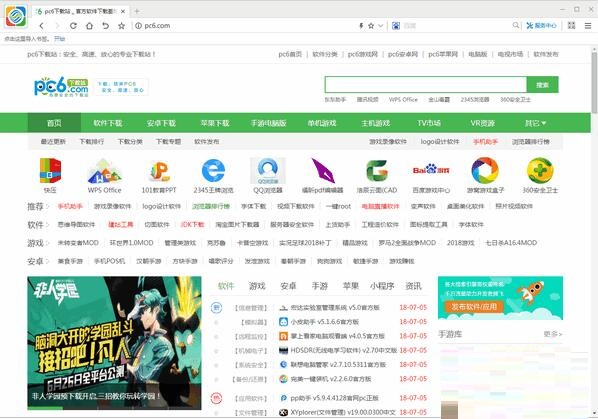Screen dimensions: 598x419
Task: Switch to the 资讯 list tab
Action: click(x=413, y=286)
